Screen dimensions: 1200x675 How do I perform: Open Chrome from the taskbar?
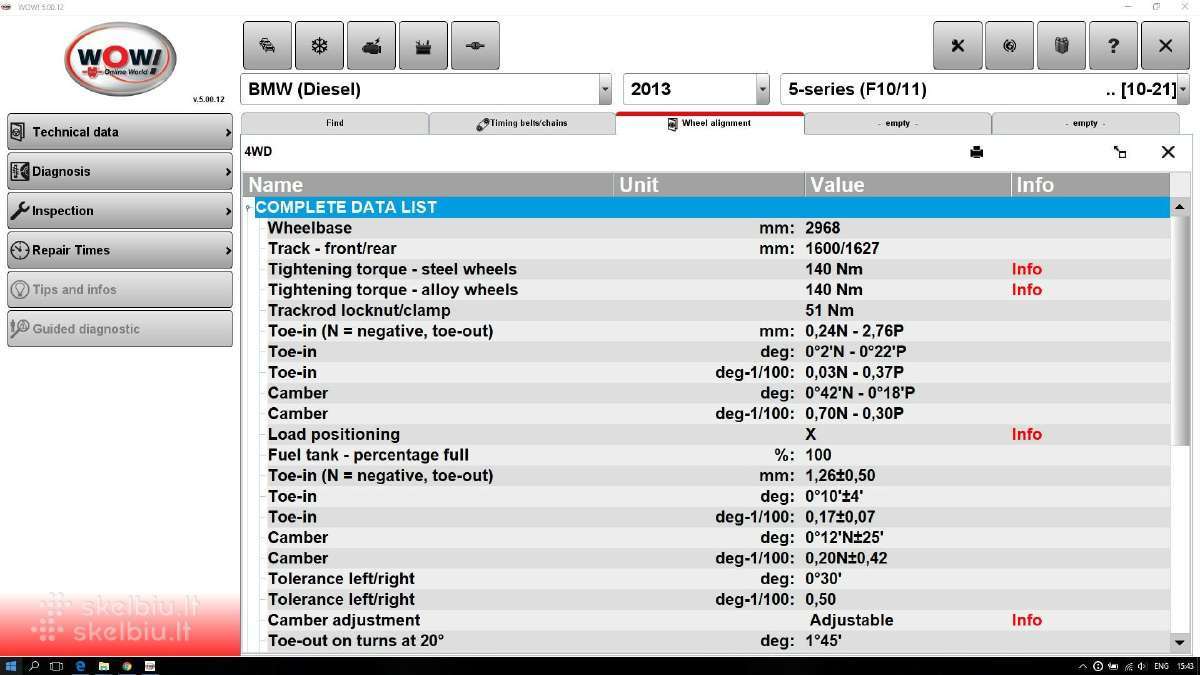coord(127,666)
